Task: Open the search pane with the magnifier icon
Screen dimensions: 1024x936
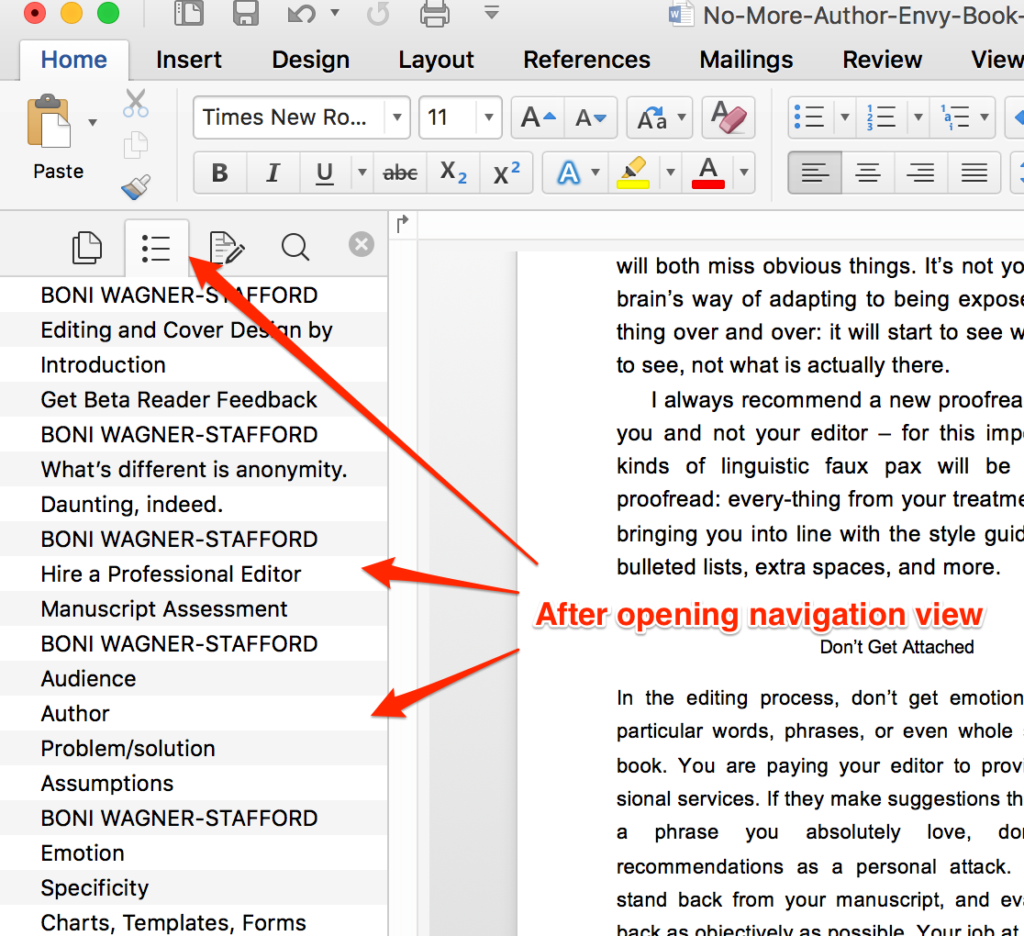Action: coord(294,247)
